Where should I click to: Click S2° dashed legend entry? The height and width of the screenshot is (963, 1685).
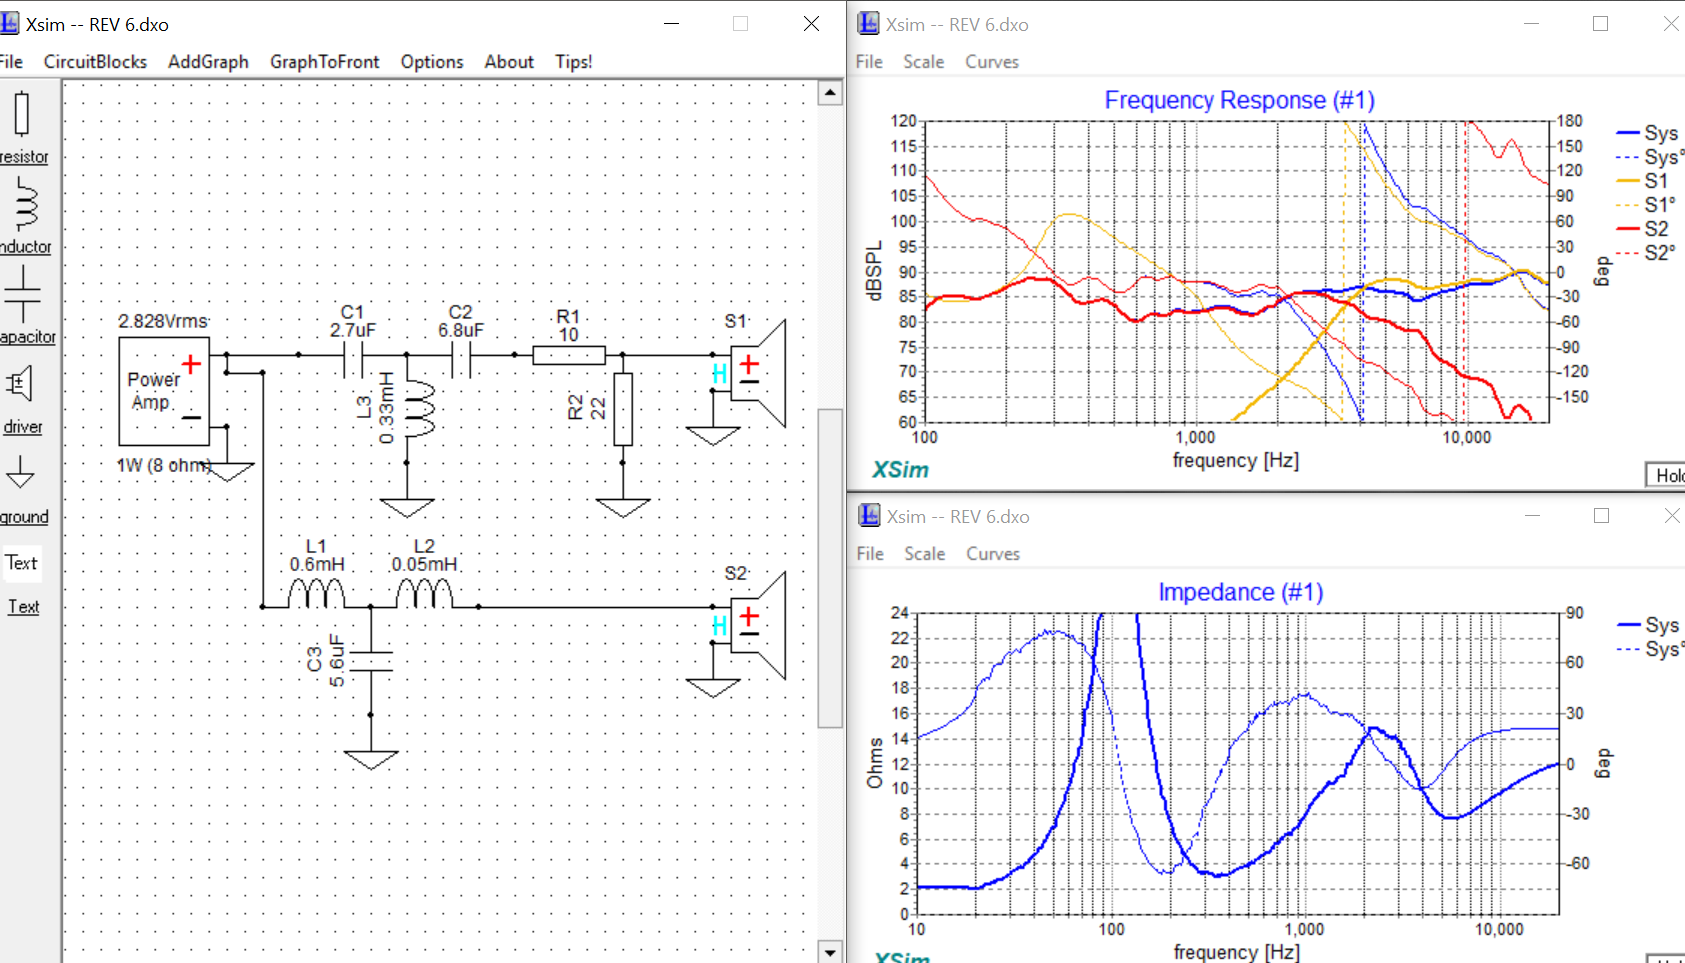(x=1646, y=253)
